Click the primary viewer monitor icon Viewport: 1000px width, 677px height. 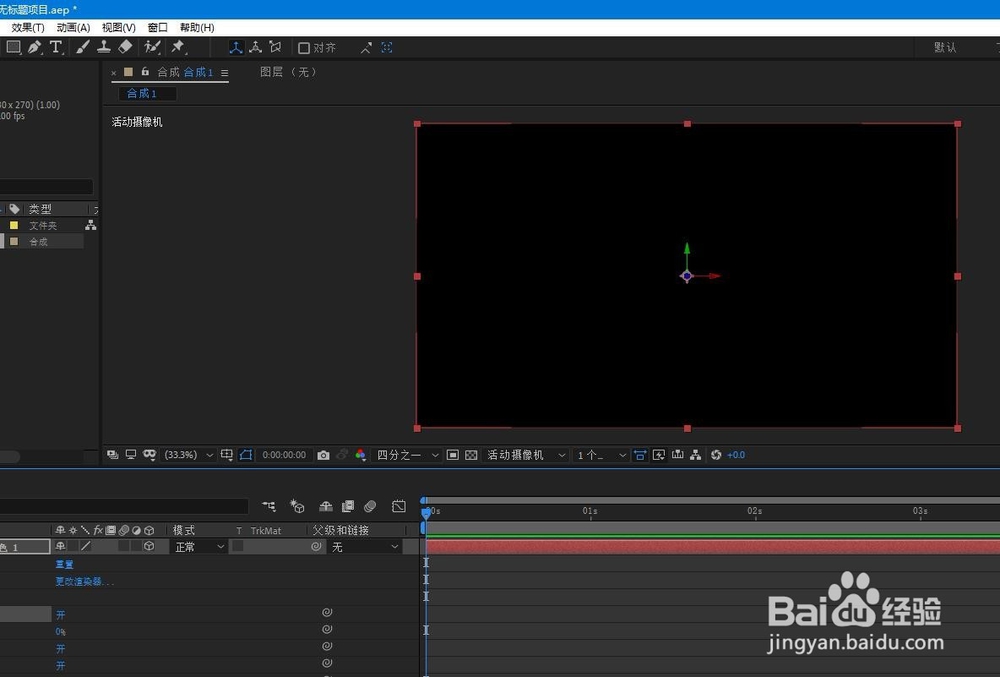pyautogui.click(x=131, y=455)
